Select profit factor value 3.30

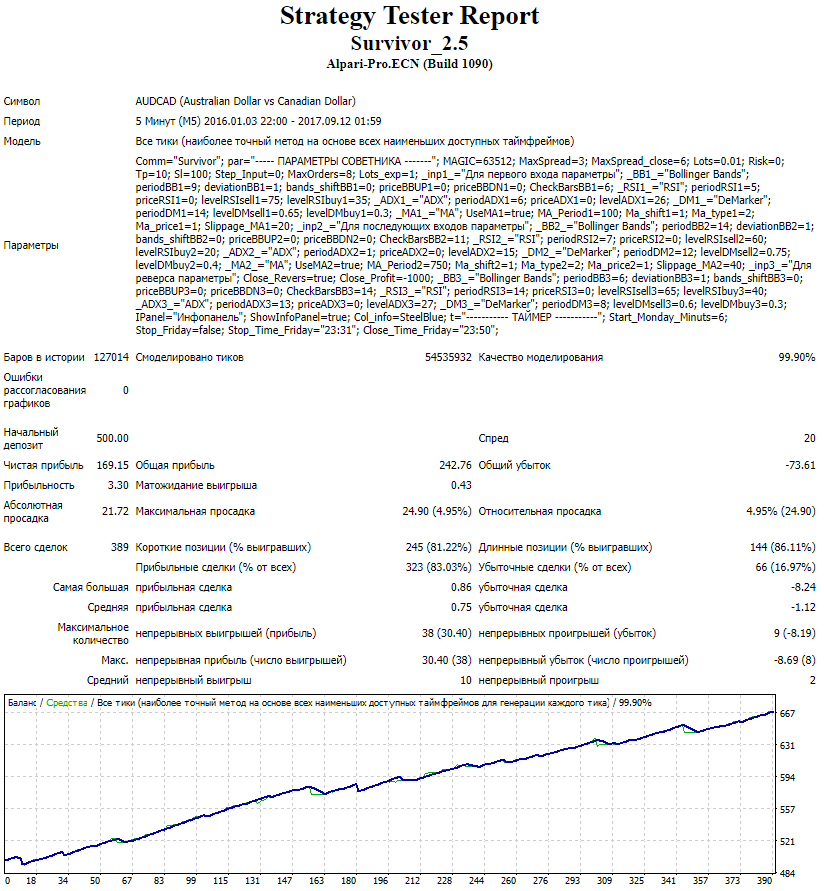[118, 485]
